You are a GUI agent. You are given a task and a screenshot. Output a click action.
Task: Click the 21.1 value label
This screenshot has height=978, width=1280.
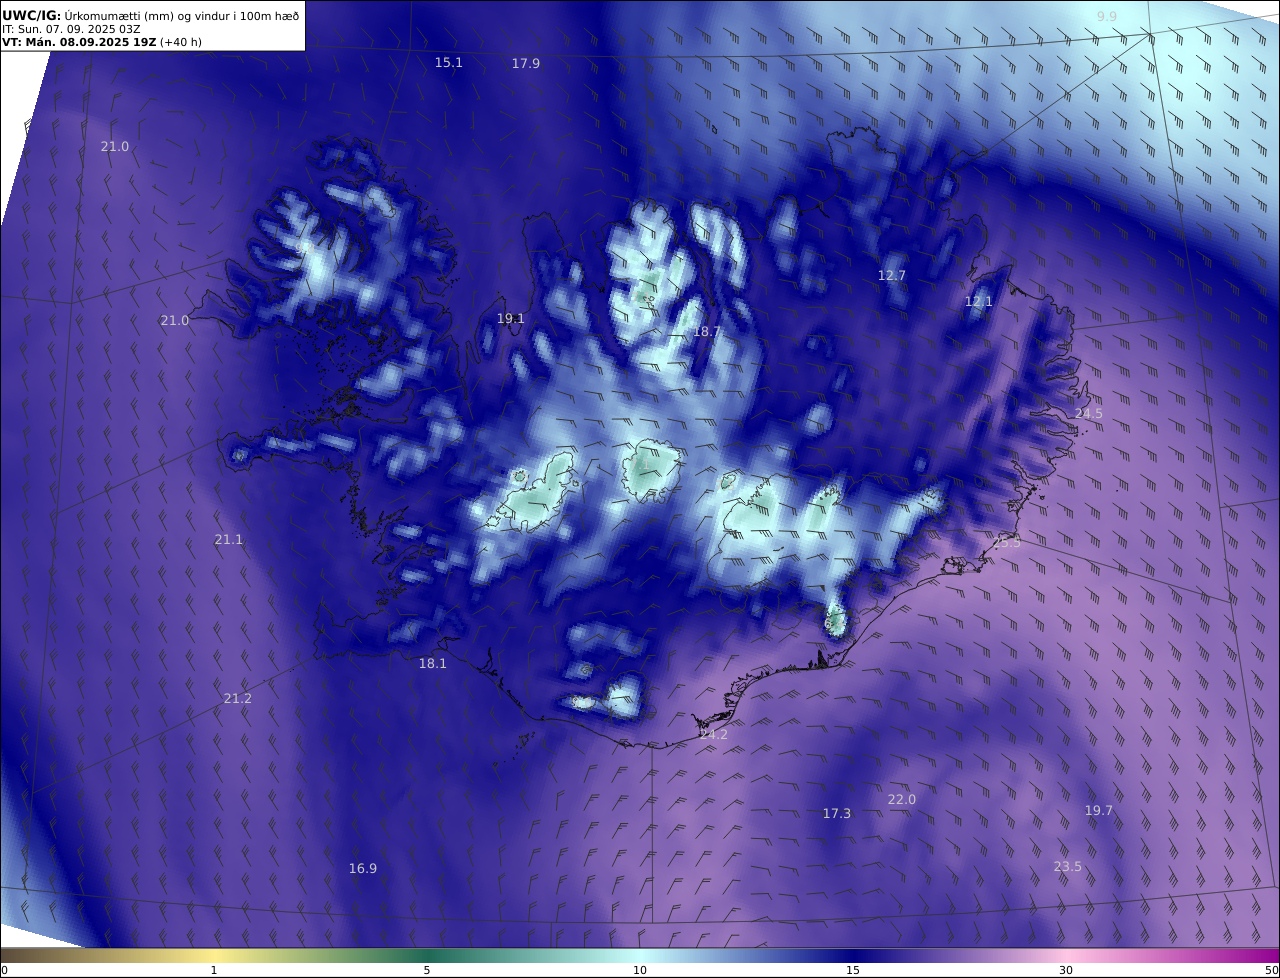point(228,539)
